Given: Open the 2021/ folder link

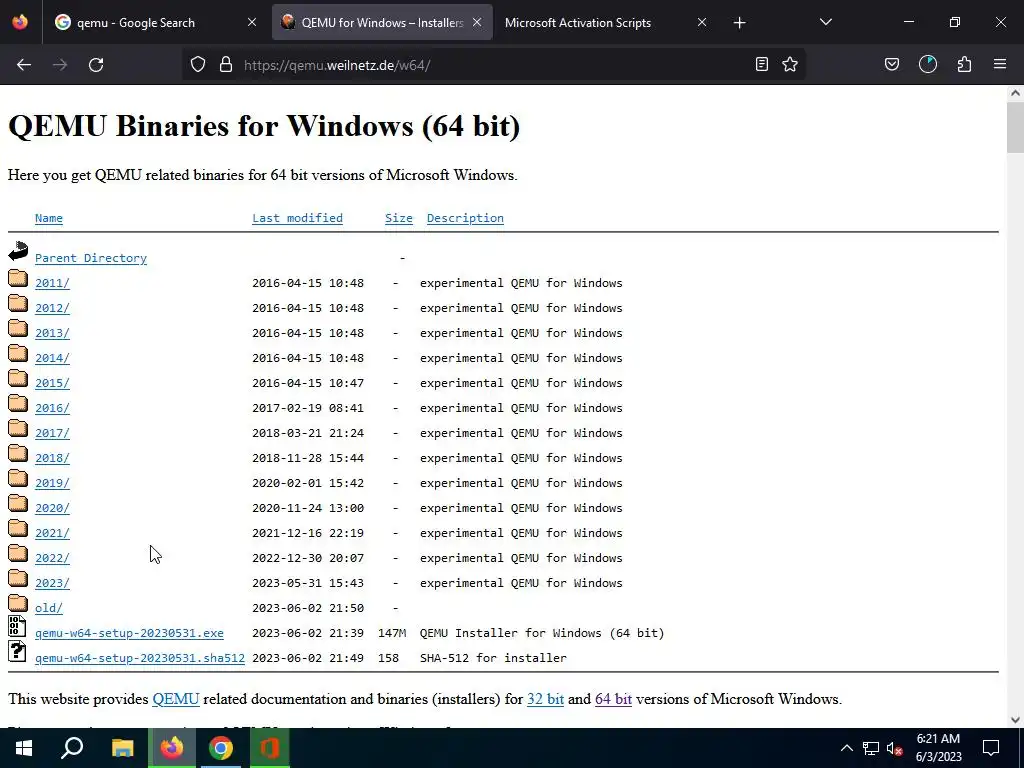Looking at the screenshot, I should [52, 533].
